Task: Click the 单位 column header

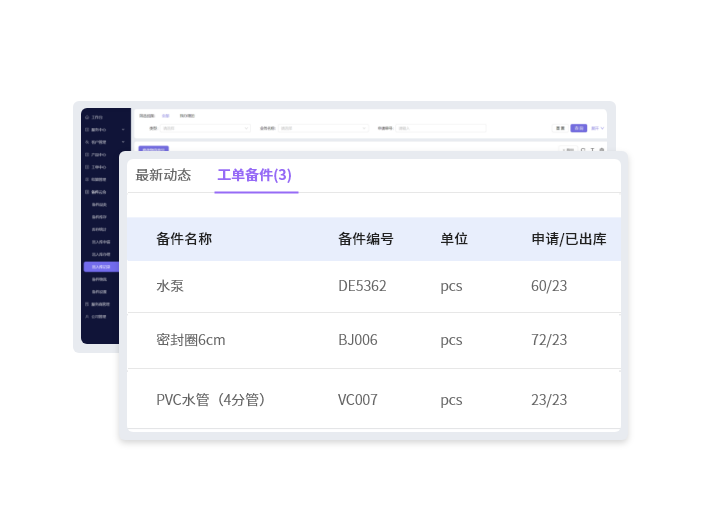Action: [x=454, y=239]
